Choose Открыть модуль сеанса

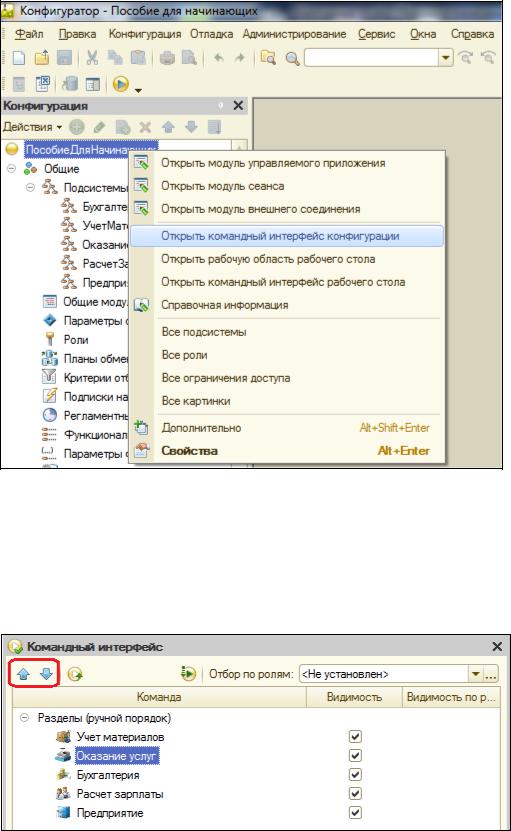[287, 185]
